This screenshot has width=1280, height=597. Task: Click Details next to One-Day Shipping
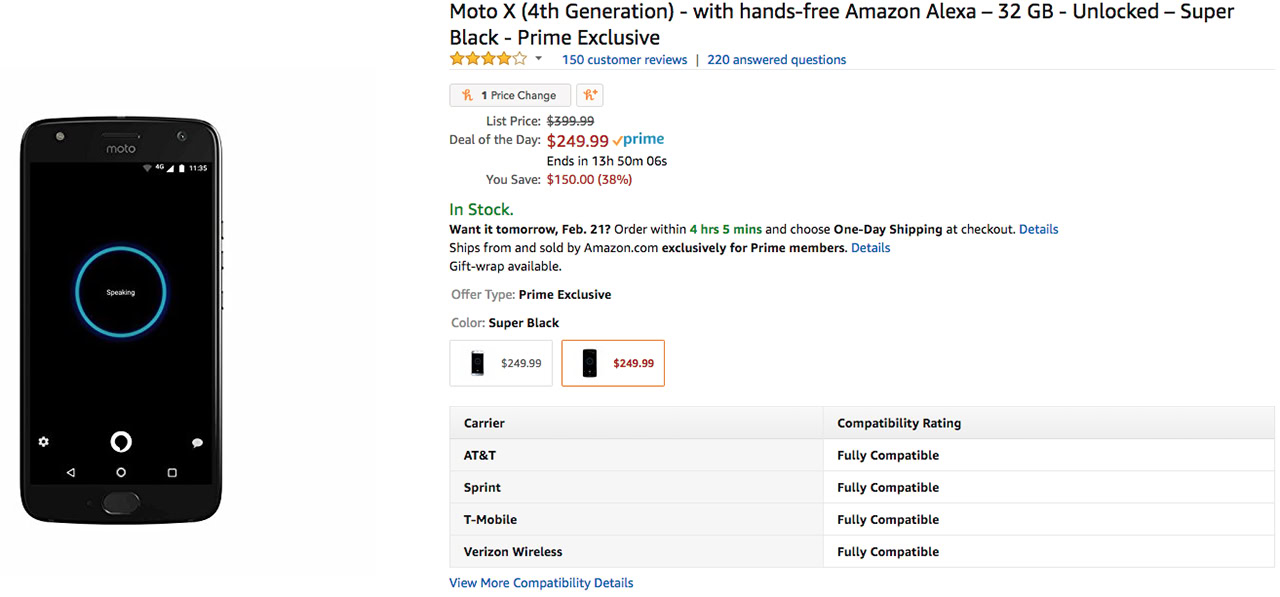1038,229
